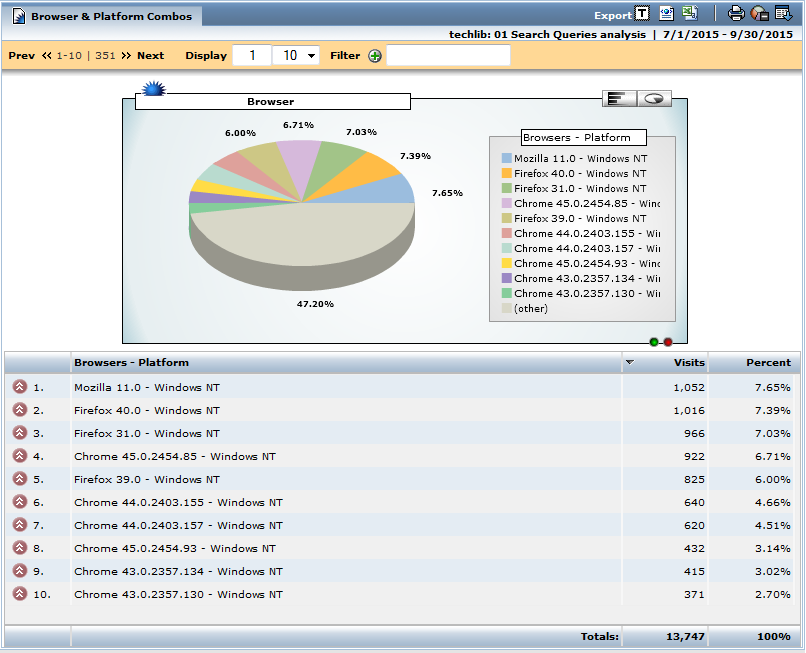Sort by Visits using arrow indicator

coord(630,362)
